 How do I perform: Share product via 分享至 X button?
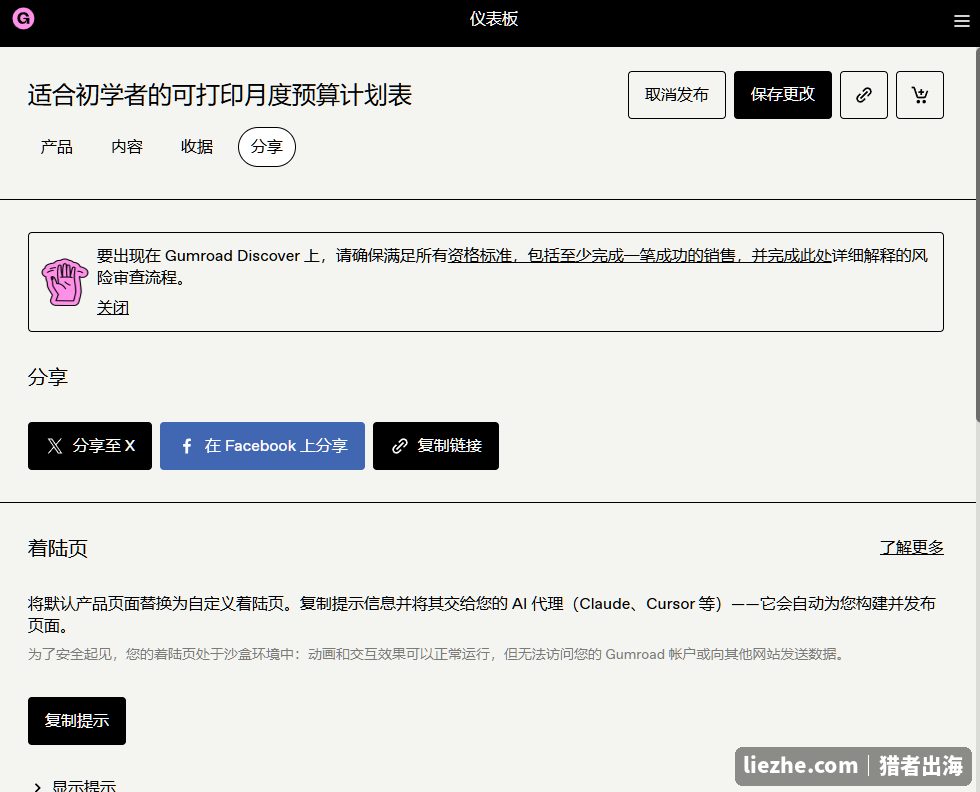(90, 446)
